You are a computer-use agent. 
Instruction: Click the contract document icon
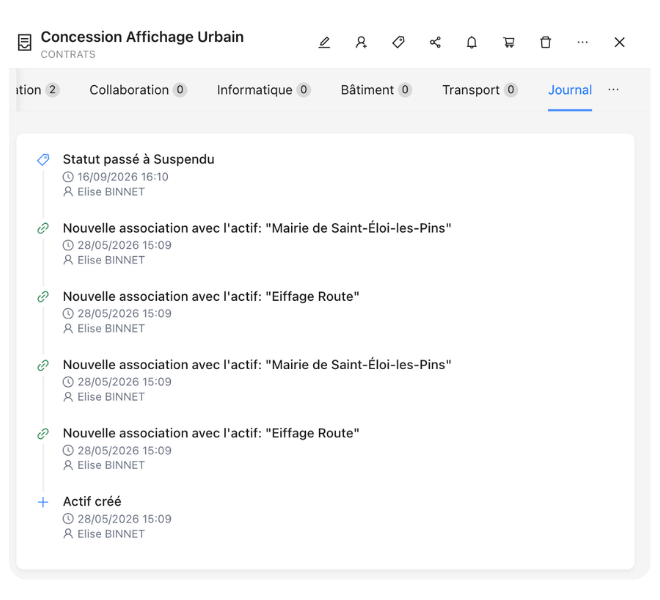click(24, 43)
